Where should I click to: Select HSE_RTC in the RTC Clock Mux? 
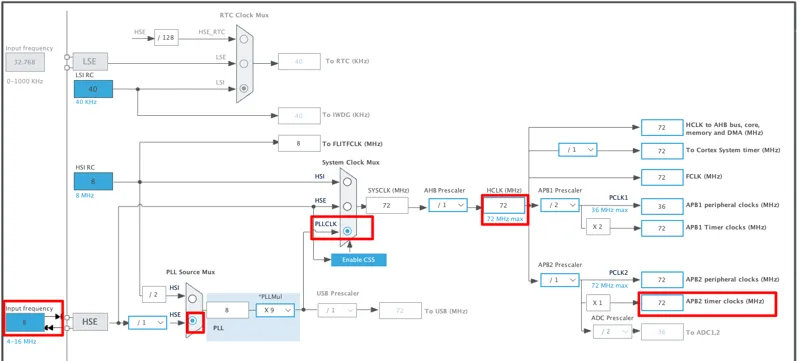click(244, 39)
